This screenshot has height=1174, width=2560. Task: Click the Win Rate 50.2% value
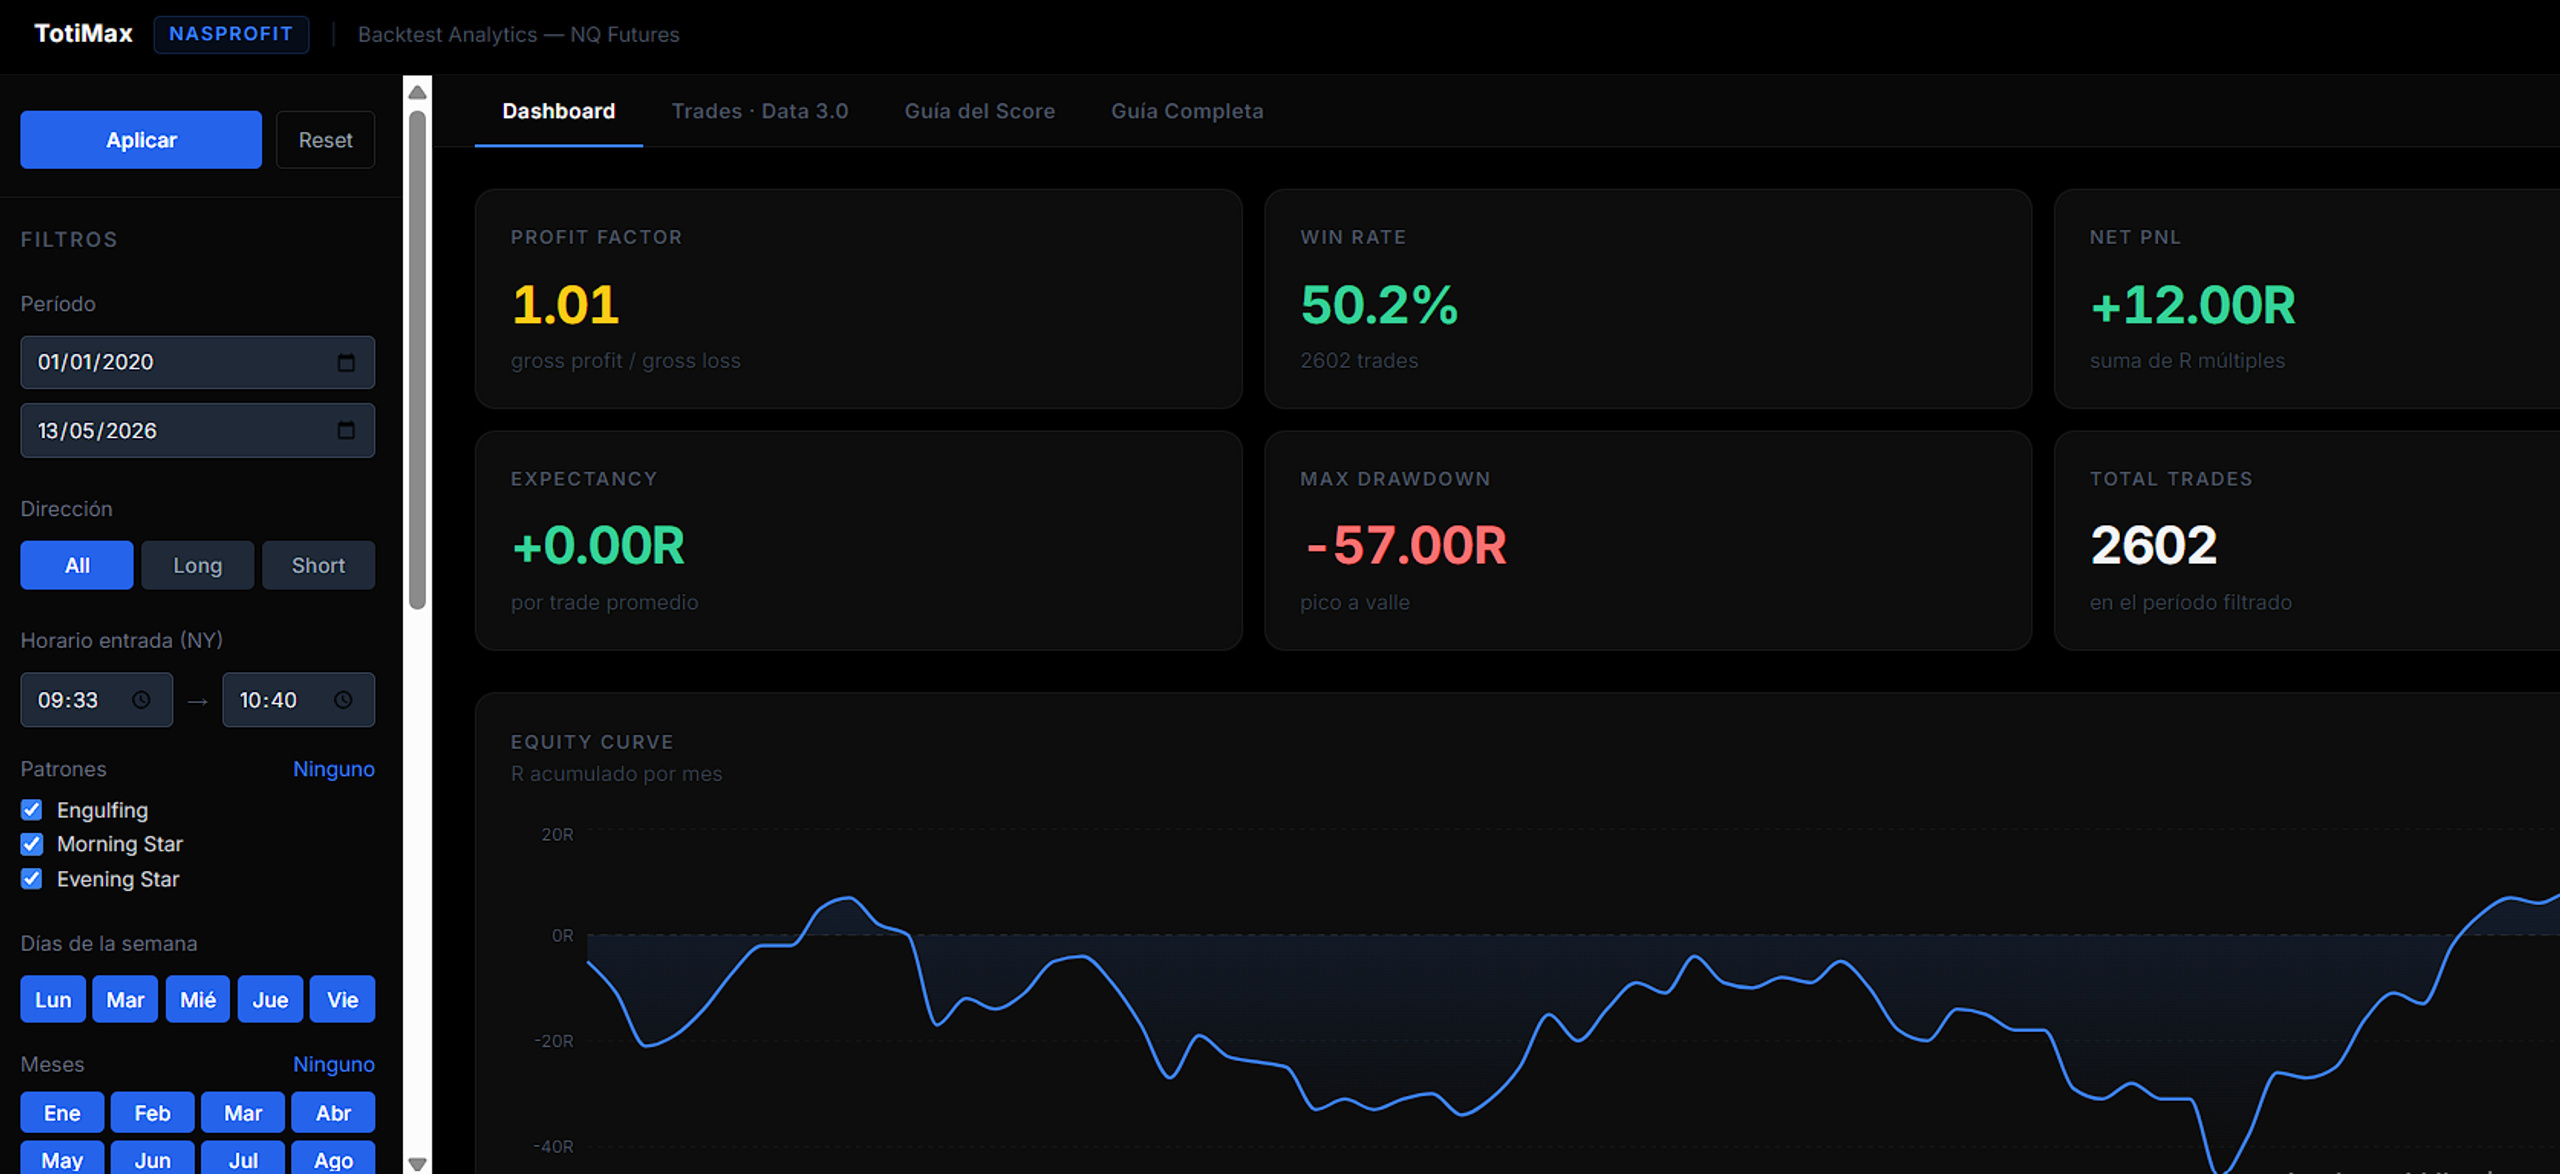pos(1379,305)
